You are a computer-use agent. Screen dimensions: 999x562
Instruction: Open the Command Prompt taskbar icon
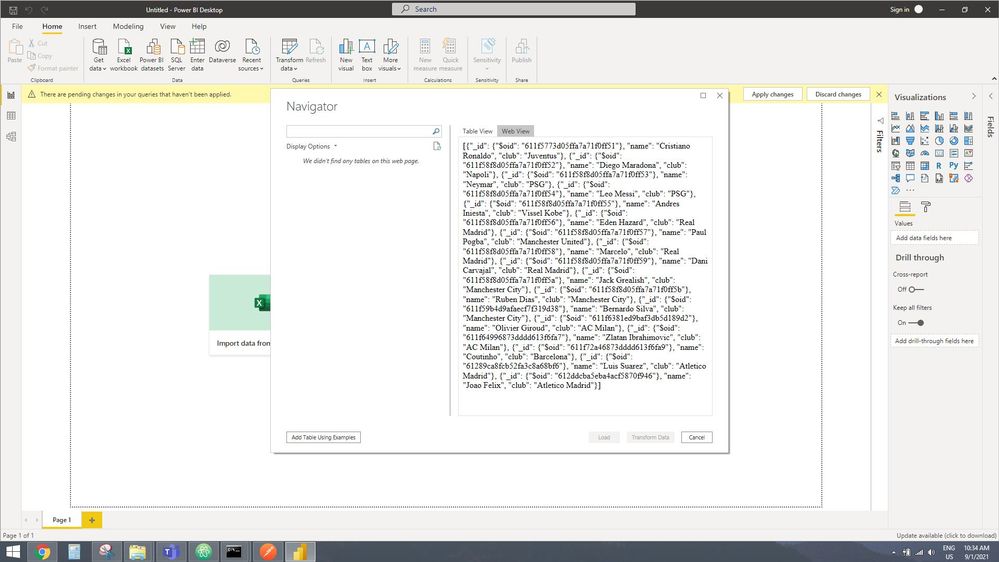pyautogui.click(x=234, y=552)
